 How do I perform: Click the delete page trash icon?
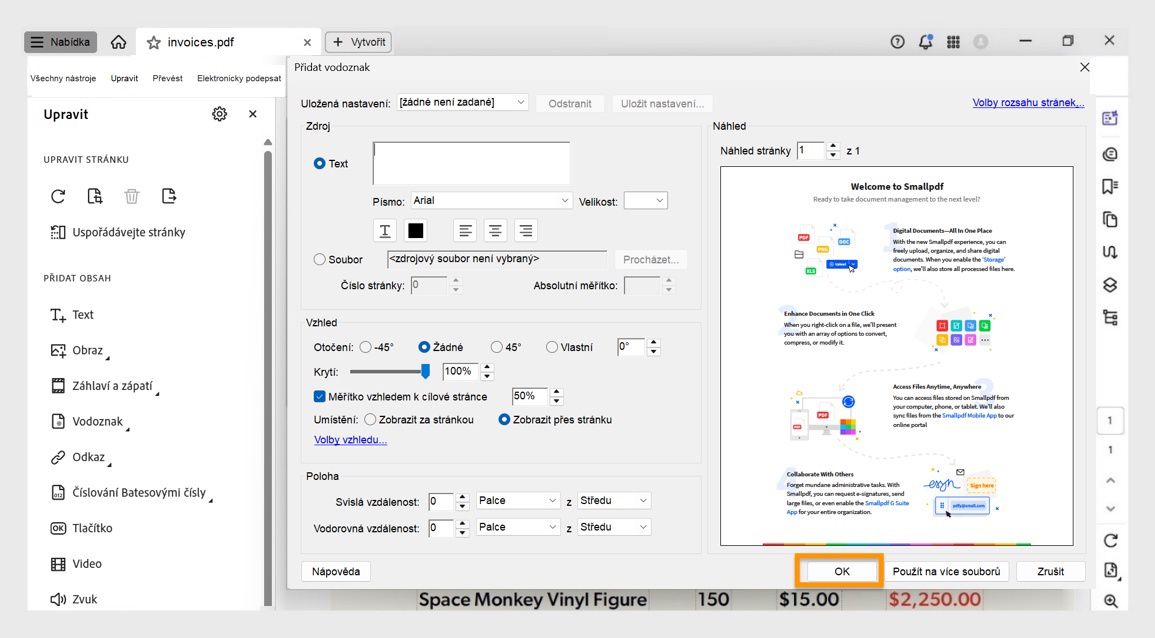[x=132, y=196]
